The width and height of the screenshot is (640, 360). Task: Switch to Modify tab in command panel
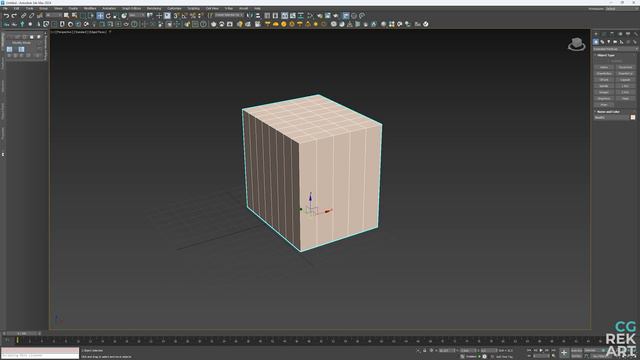pos(604,33)
